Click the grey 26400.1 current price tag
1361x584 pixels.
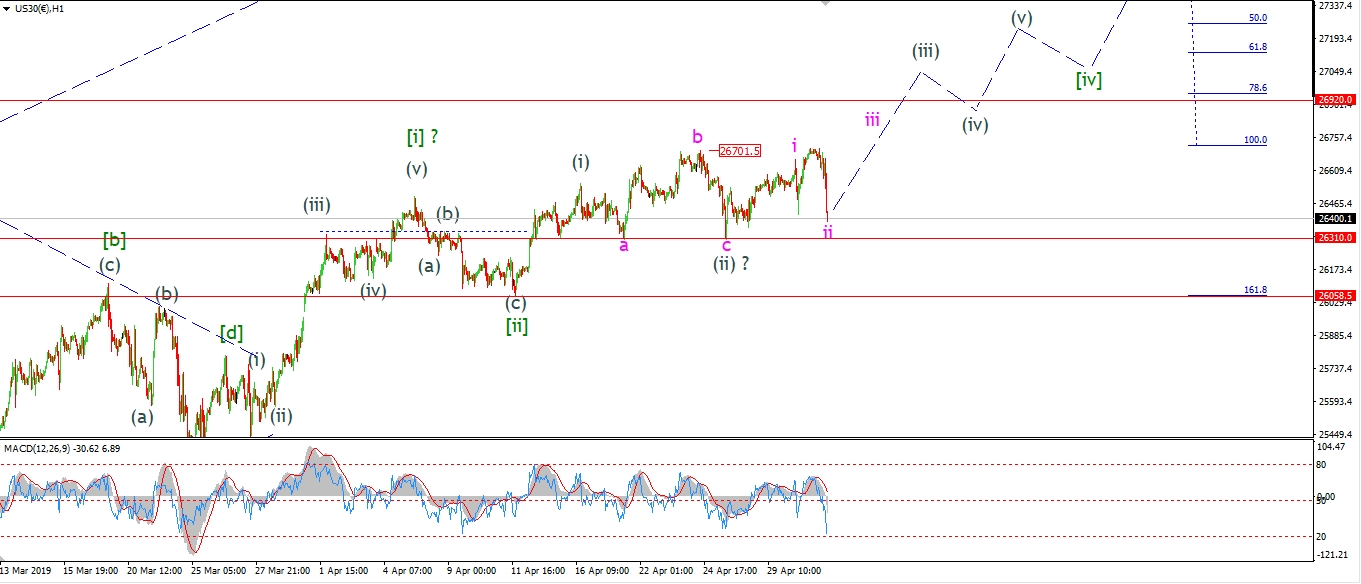click(1336, 218)
